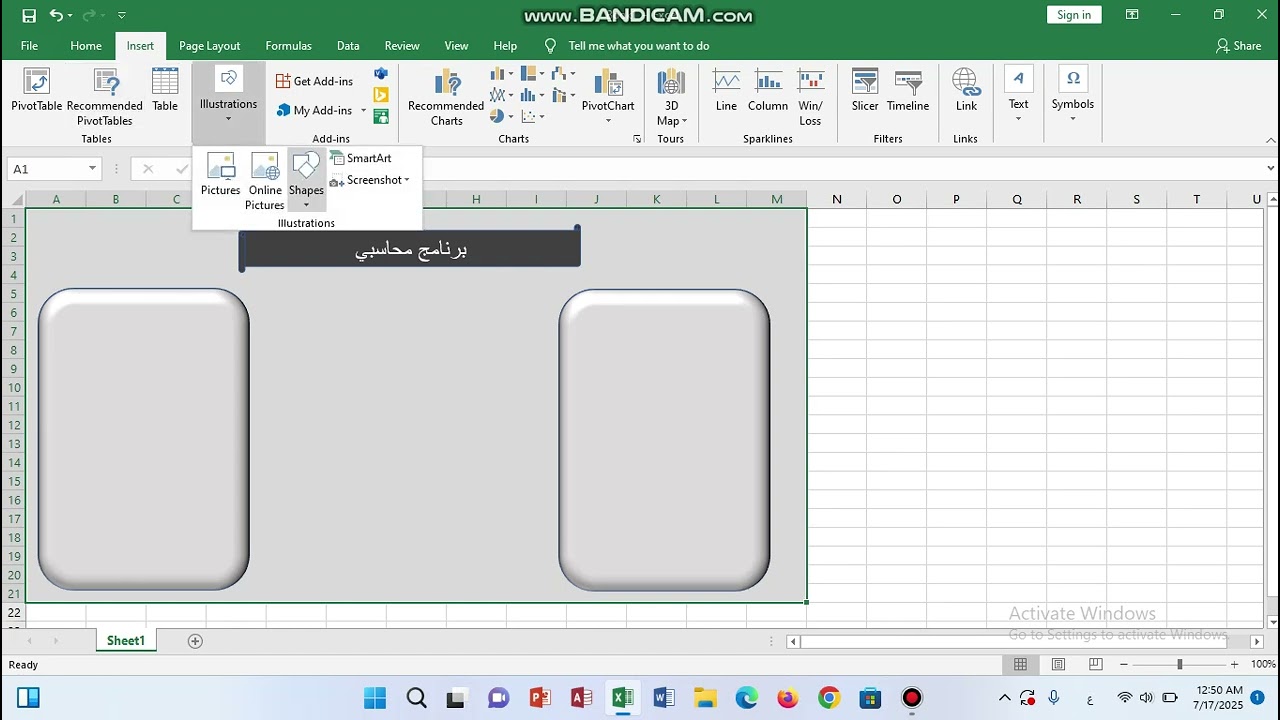Zoom in with the plus button
Viewport: 1280px width, 720px height.
[1234, 664]
